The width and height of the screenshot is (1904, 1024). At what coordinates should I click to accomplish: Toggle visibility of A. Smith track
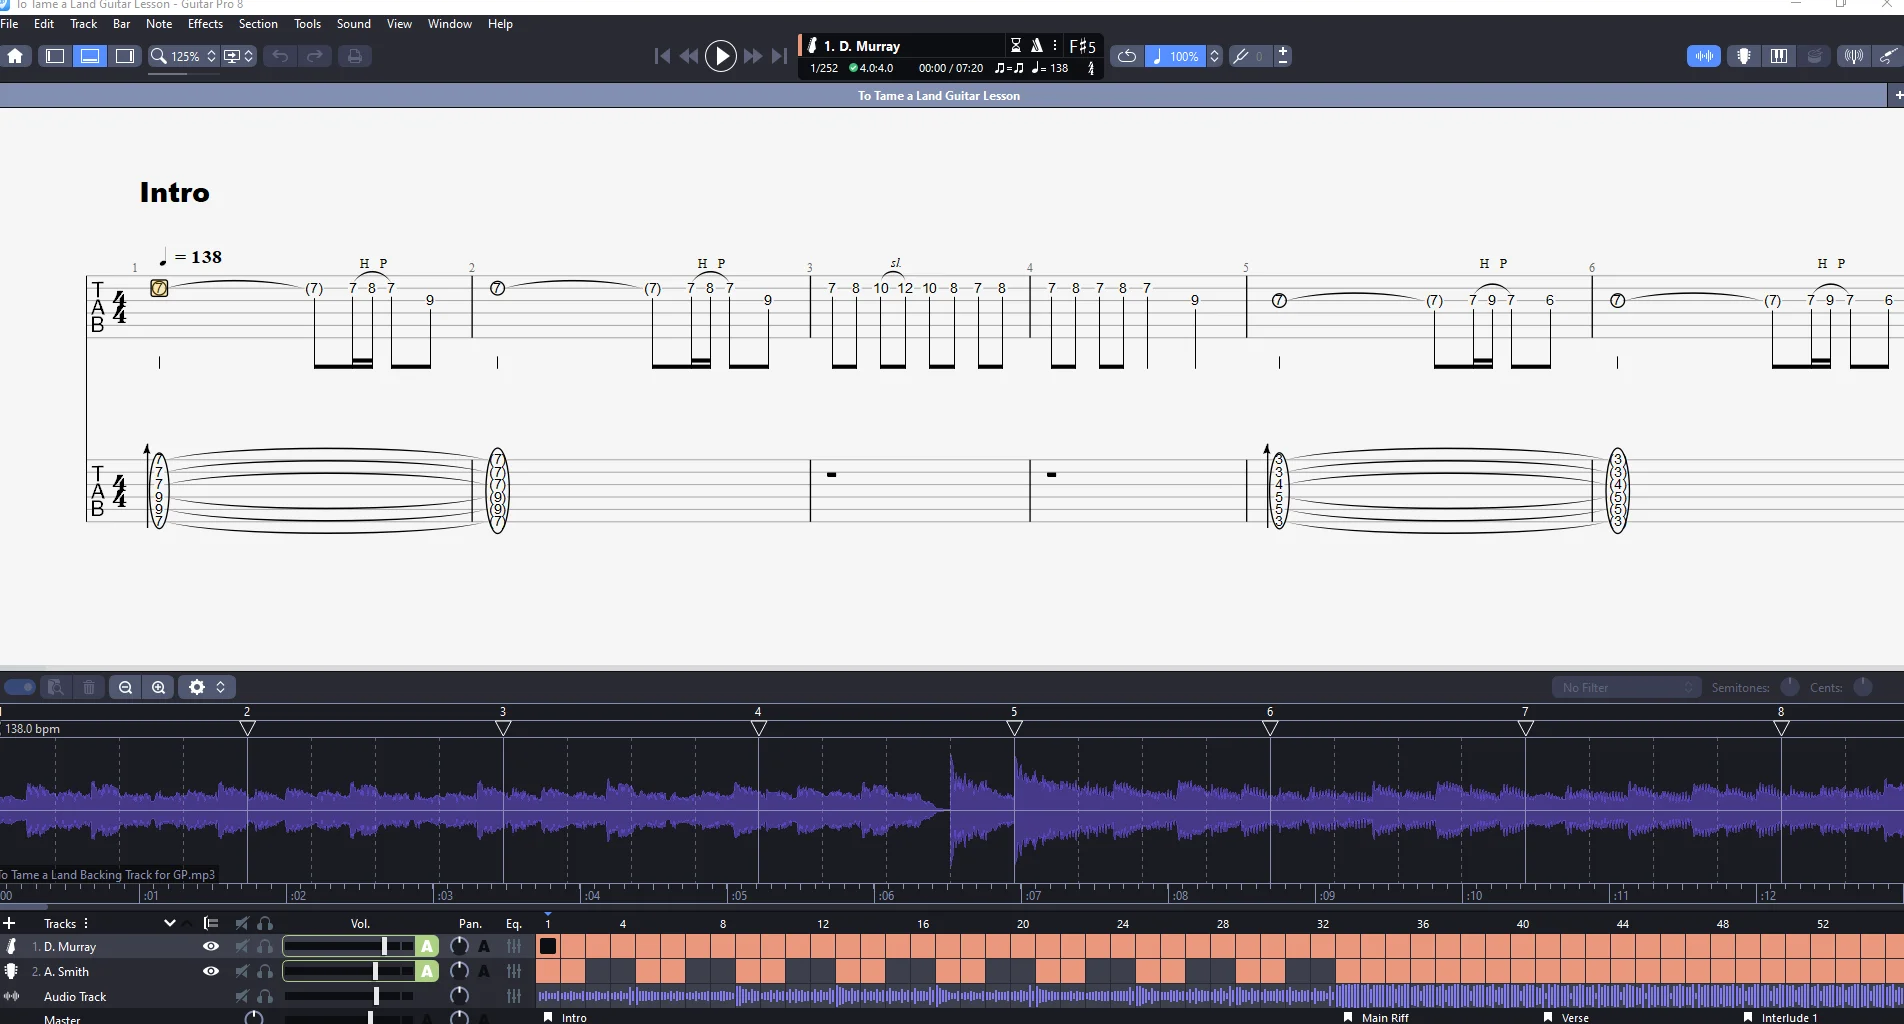(211, 971)
